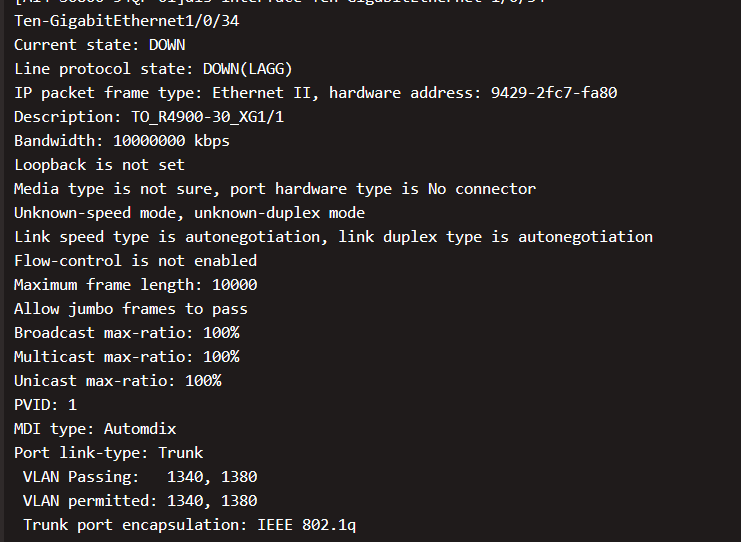Click the 'Port link-type: Trunk' line
This screenshot has height=542, width=741.
(108, 453)
